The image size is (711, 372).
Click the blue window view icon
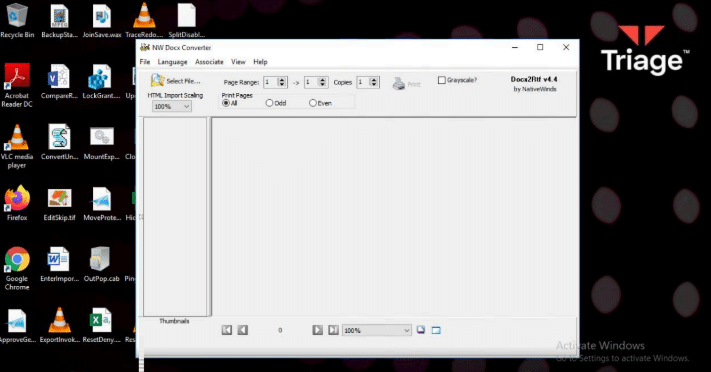coord(436,330)
